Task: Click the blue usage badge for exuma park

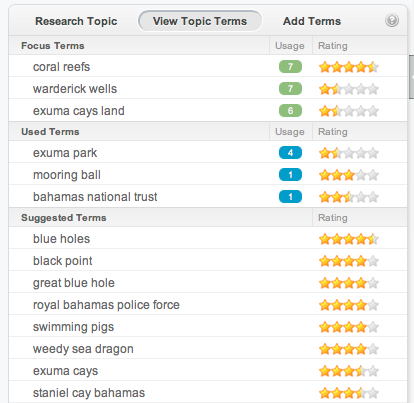Action: (x=290, y=153)
